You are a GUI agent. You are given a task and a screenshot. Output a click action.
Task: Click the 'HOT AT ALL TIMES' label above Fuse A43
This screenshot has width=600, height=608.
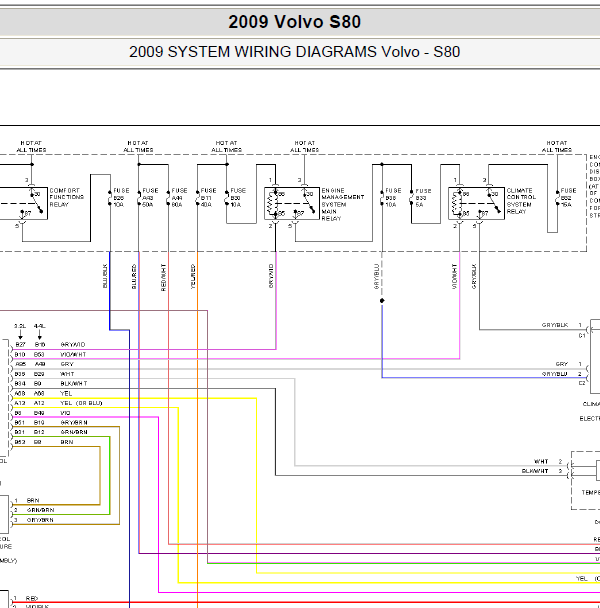[138, 147]
